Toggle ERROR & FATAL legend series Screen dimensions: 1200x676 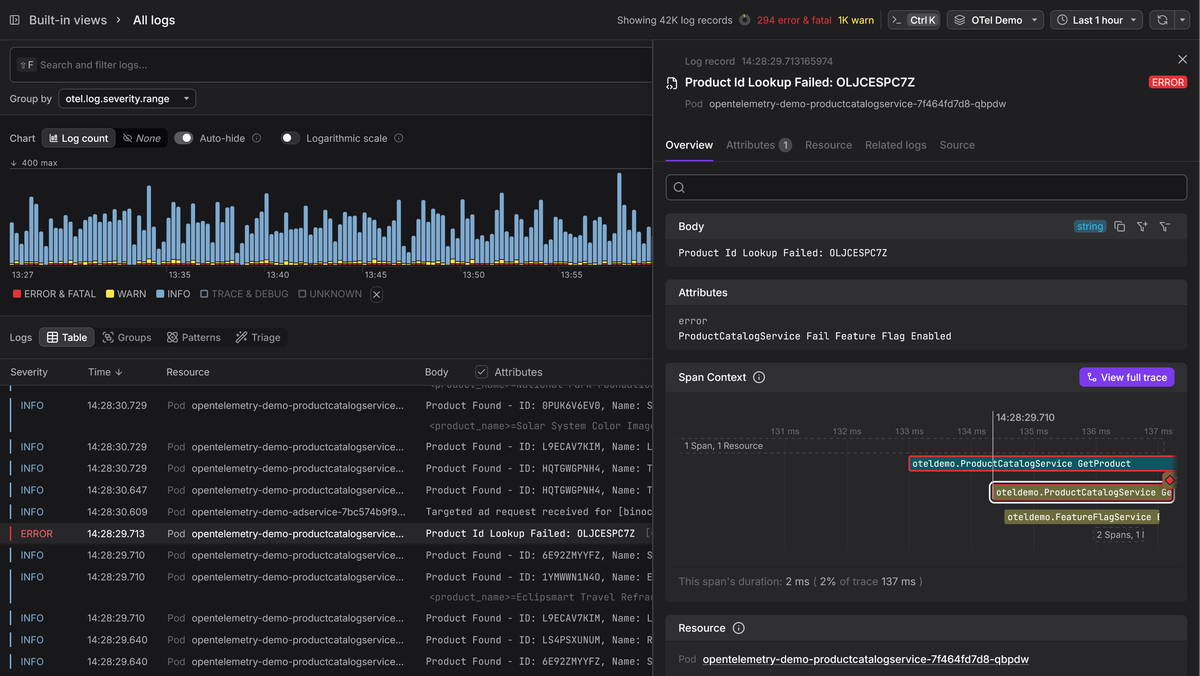[x=54, y=294]
